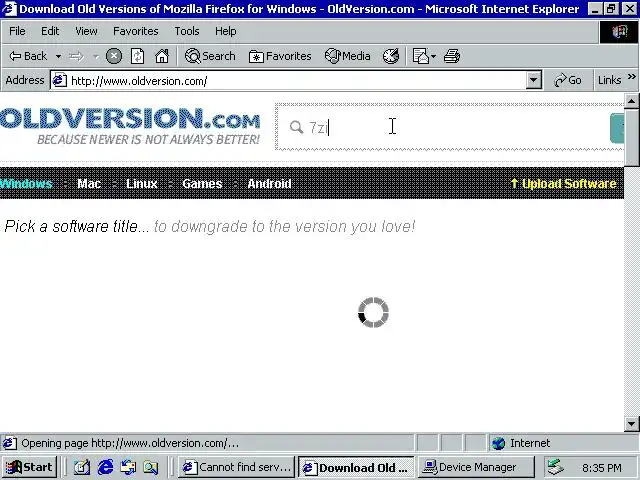This screenshot has width=640, height=480.
Task: Click the Opening page status bar text
Action: [x=130, y=443]
